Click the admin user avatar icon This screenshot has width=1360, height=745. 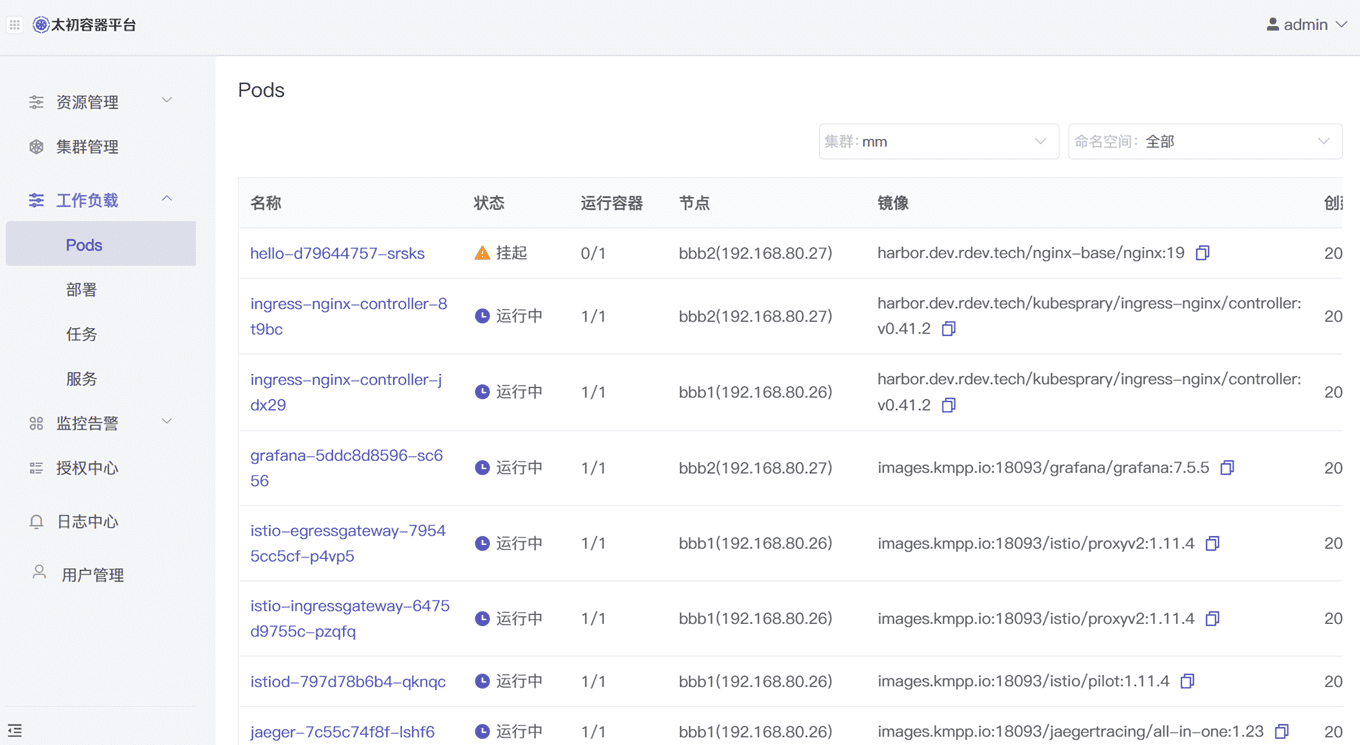point(1272,24)
